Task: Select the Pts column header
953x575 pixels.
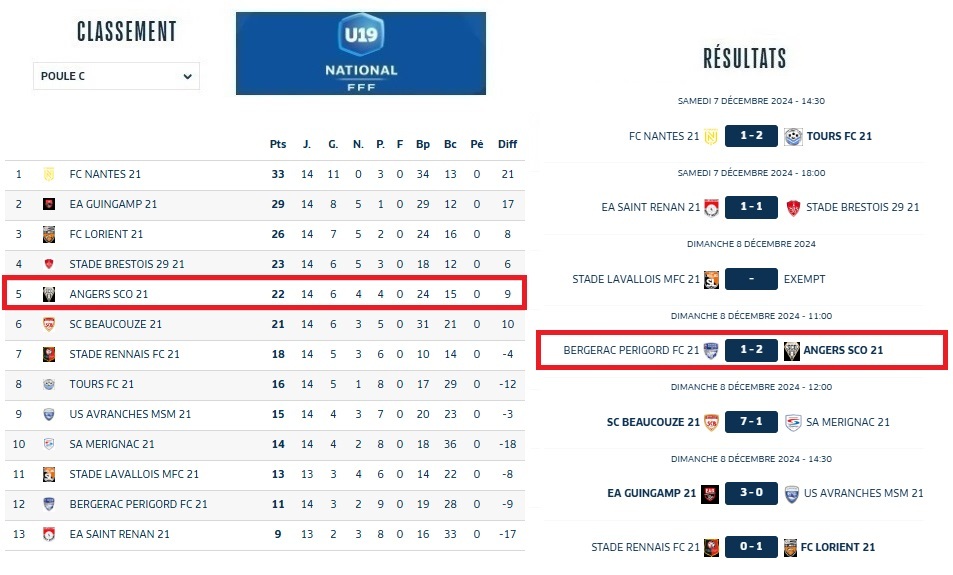Action: pyautogui.click(x=278, y=144)
